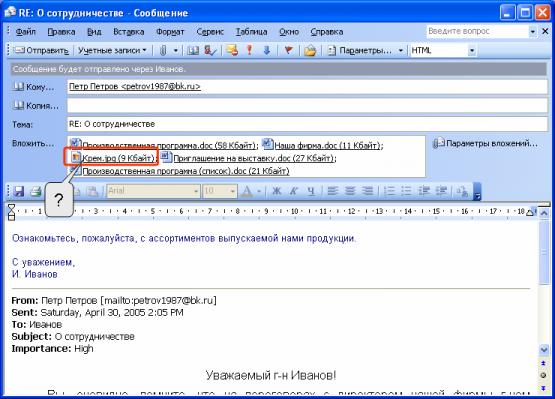
Task: Click the down arrow of vertical scrollbar
Action: click(544, 350)
